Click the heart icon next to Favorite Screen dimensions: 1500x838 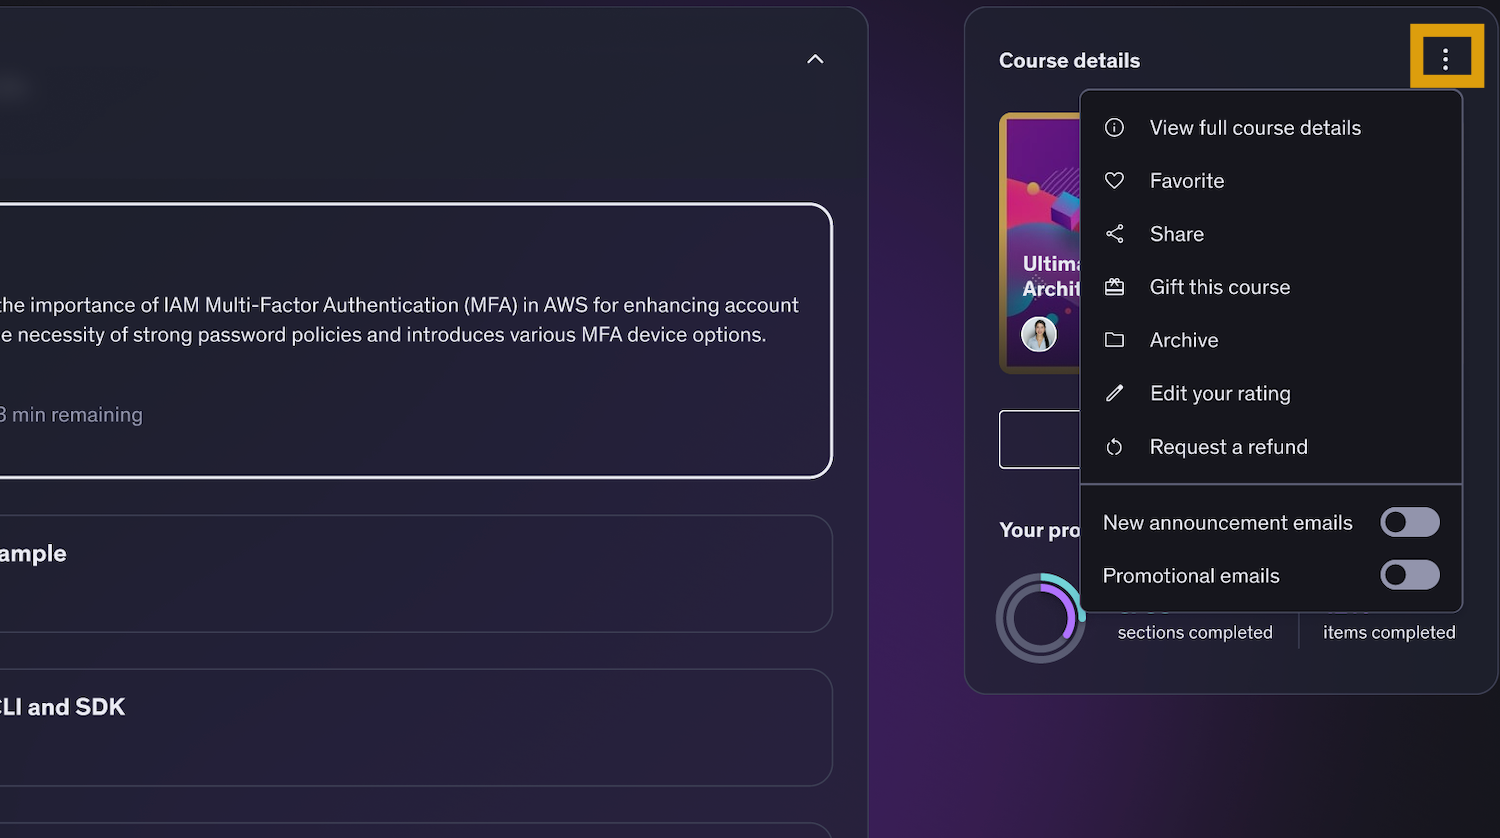click(1115, 180)
